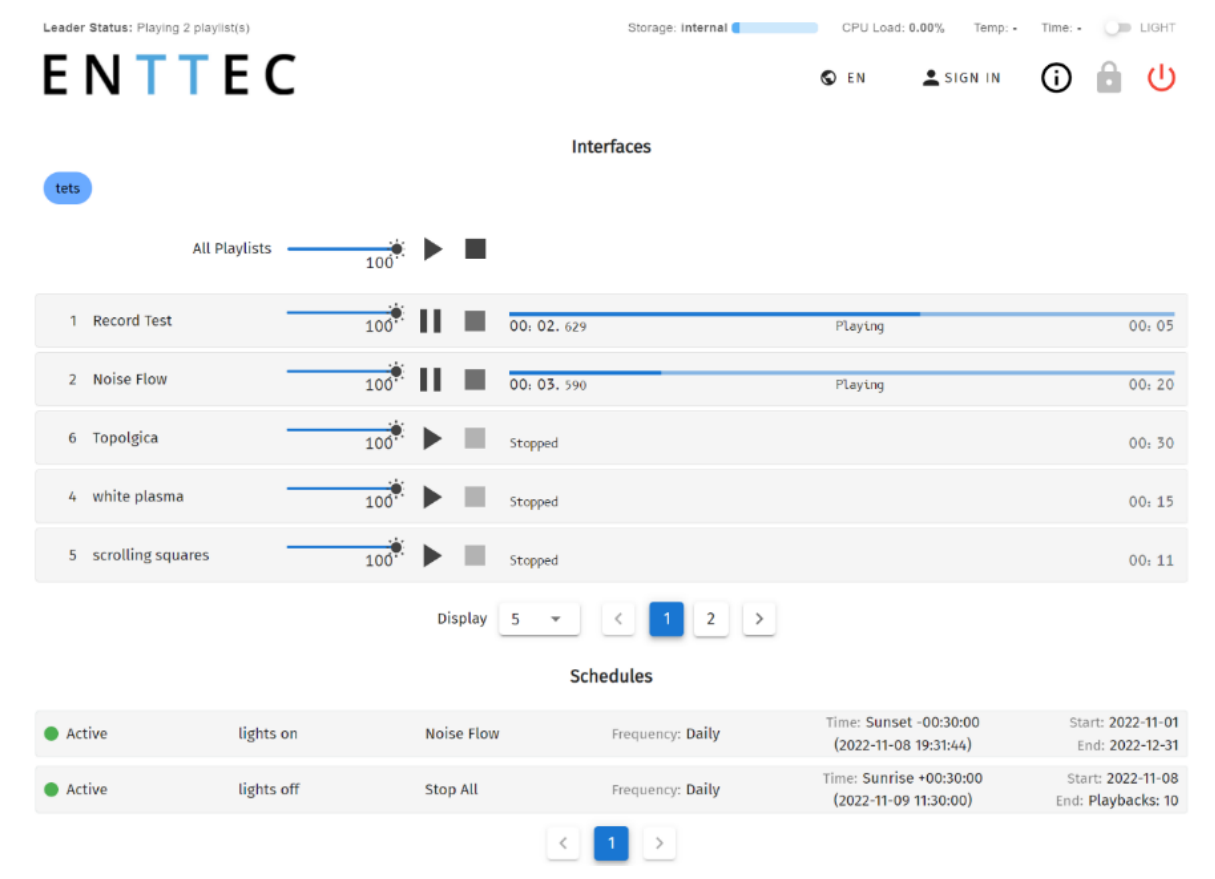This screenshot has width=1215, height=879.
Task: Open the Display count dropdown
Action: [539, 619]
